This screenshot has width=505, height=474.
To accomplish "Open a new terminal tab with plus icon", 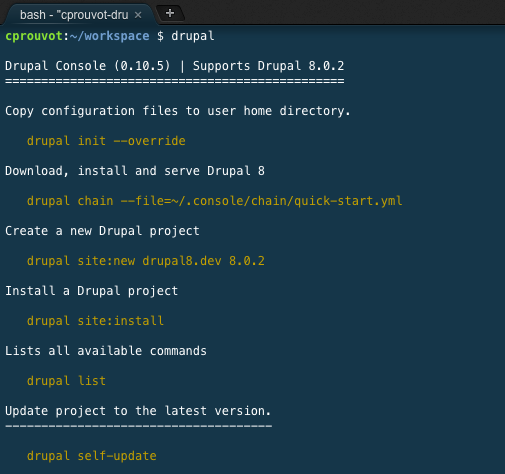I will click(170, 14).
